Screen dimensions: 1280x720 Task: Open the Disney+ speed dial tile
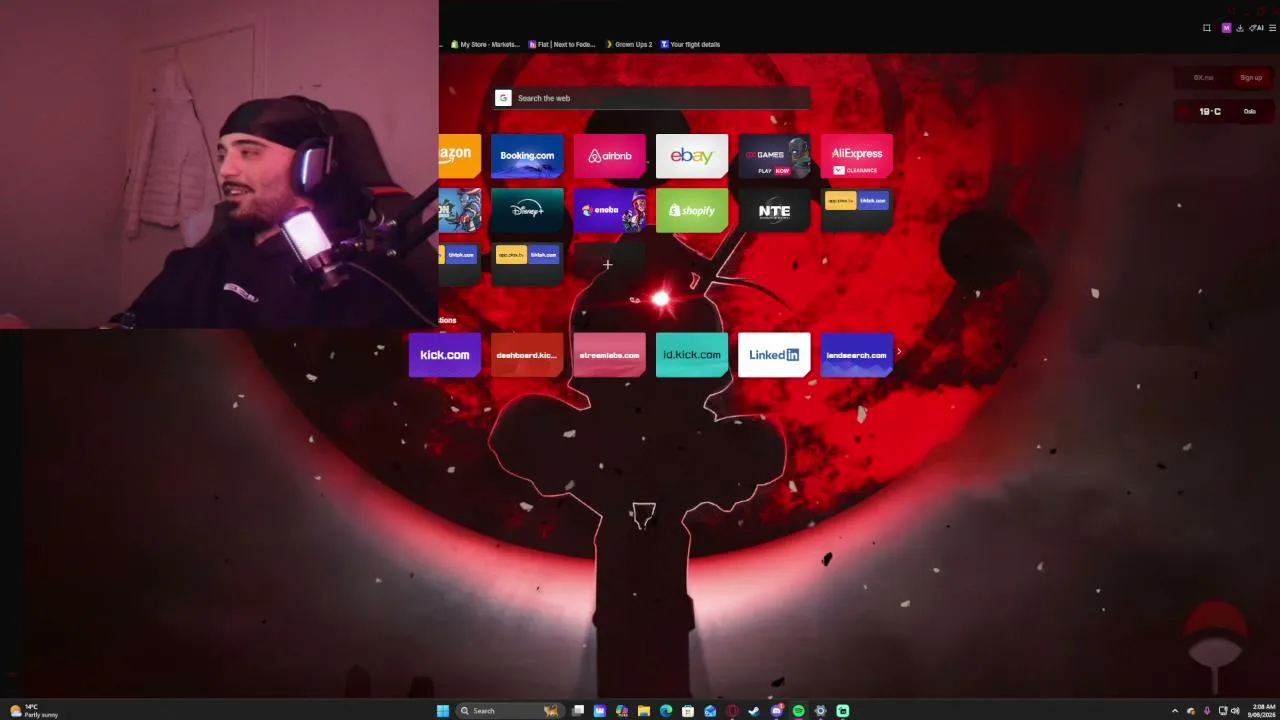pyautogui.click(x=527, y=210)
